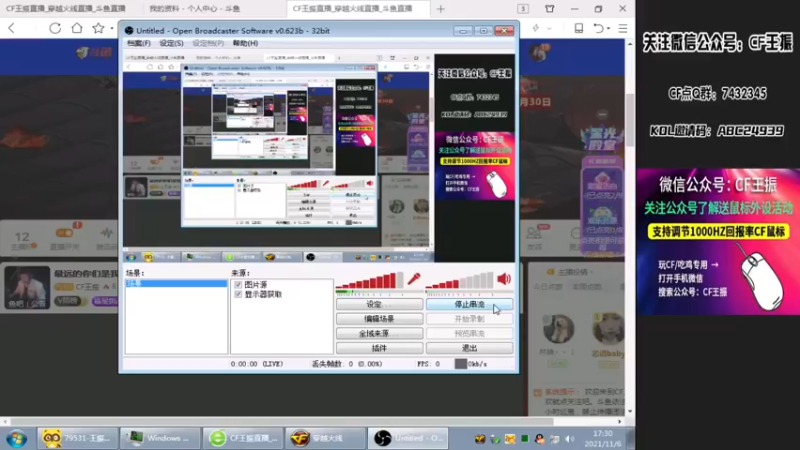Open a new browser tab with plus
The width and height of the screenshot is (800, 450).
(441, 9)
